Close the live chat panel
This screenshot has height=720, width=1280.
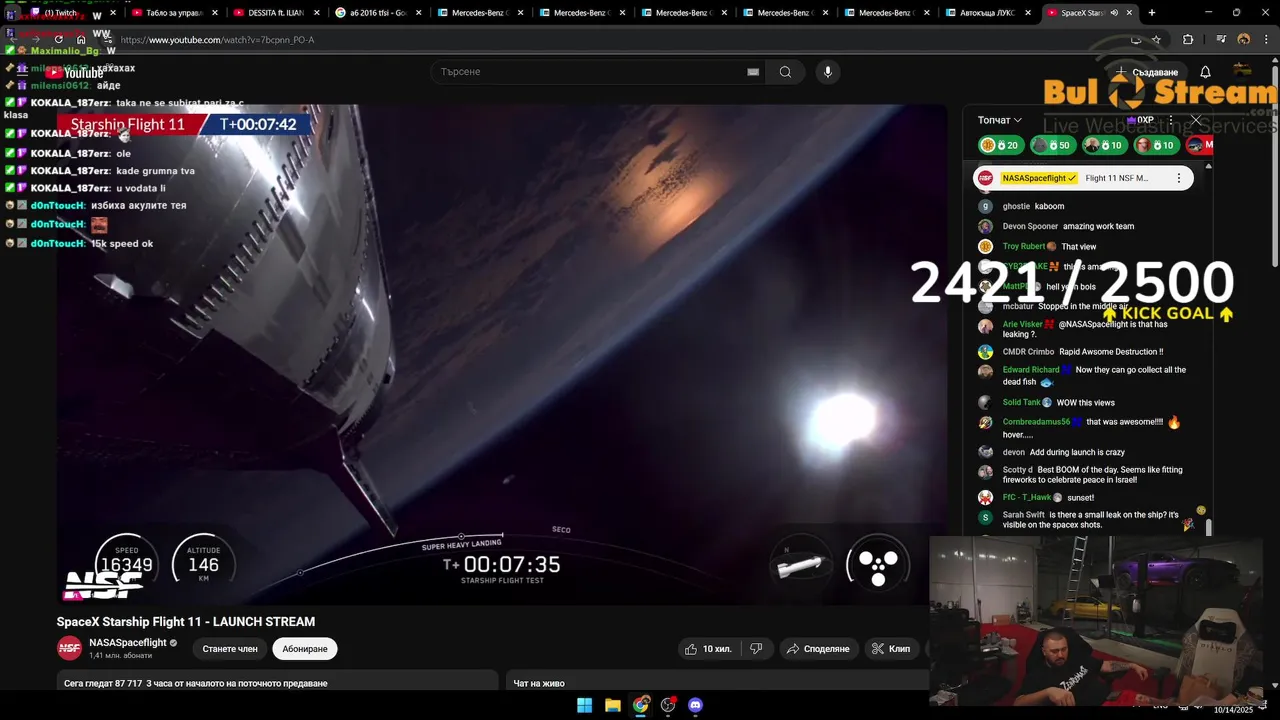pos(1196,120)
